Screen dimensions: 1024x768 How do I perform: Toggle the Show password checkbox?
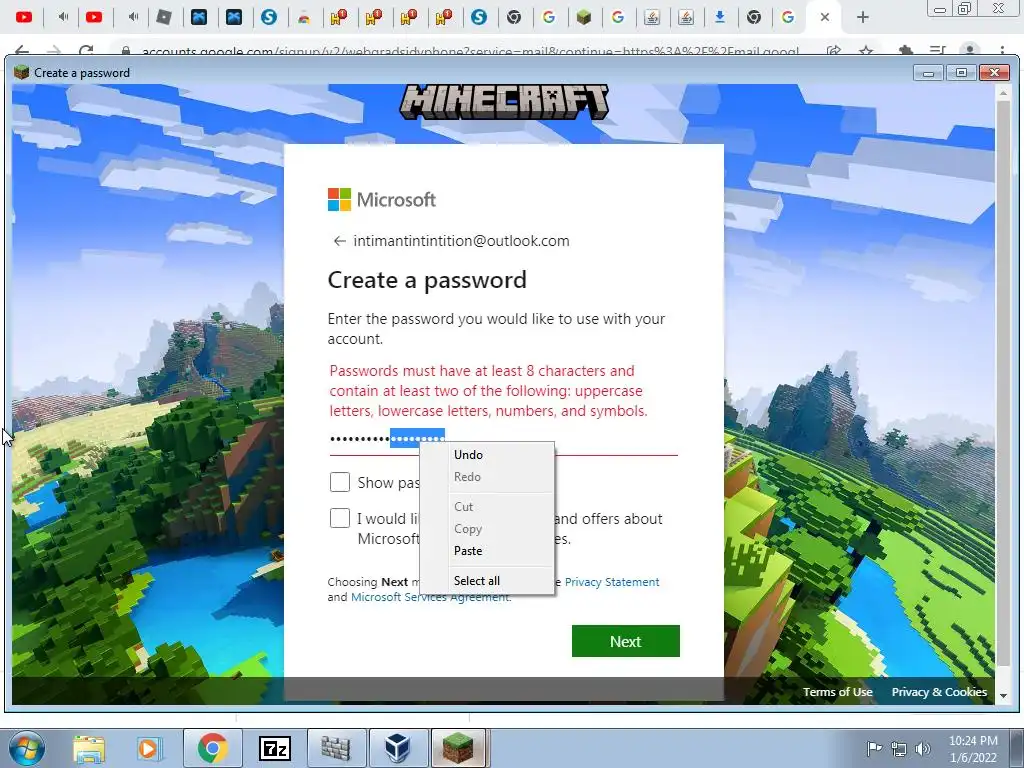pyautogui.click(x=340, y=483)
